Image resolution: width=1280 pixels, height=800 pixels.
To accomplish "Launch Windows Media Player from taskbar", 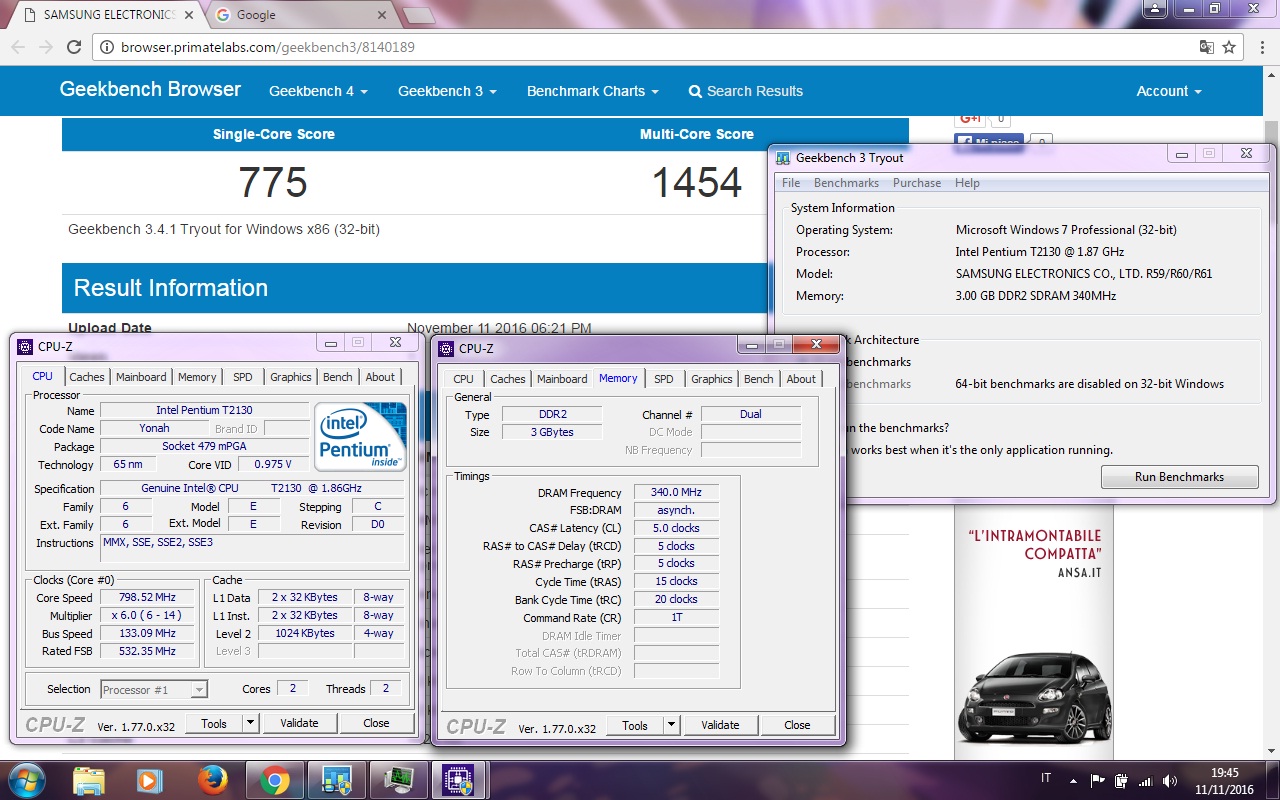I will [149, 781].
